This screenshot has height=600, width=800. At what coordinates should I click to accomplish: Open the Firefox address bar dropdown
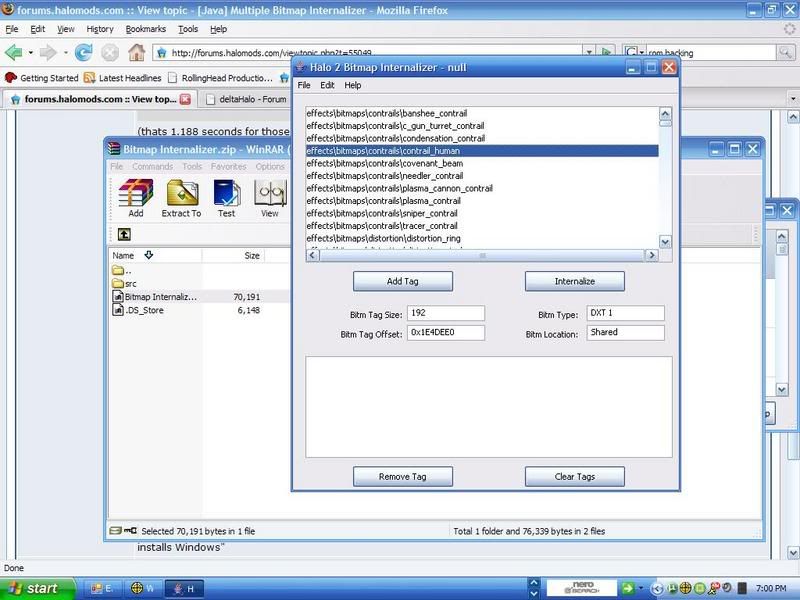pos(589,52)
